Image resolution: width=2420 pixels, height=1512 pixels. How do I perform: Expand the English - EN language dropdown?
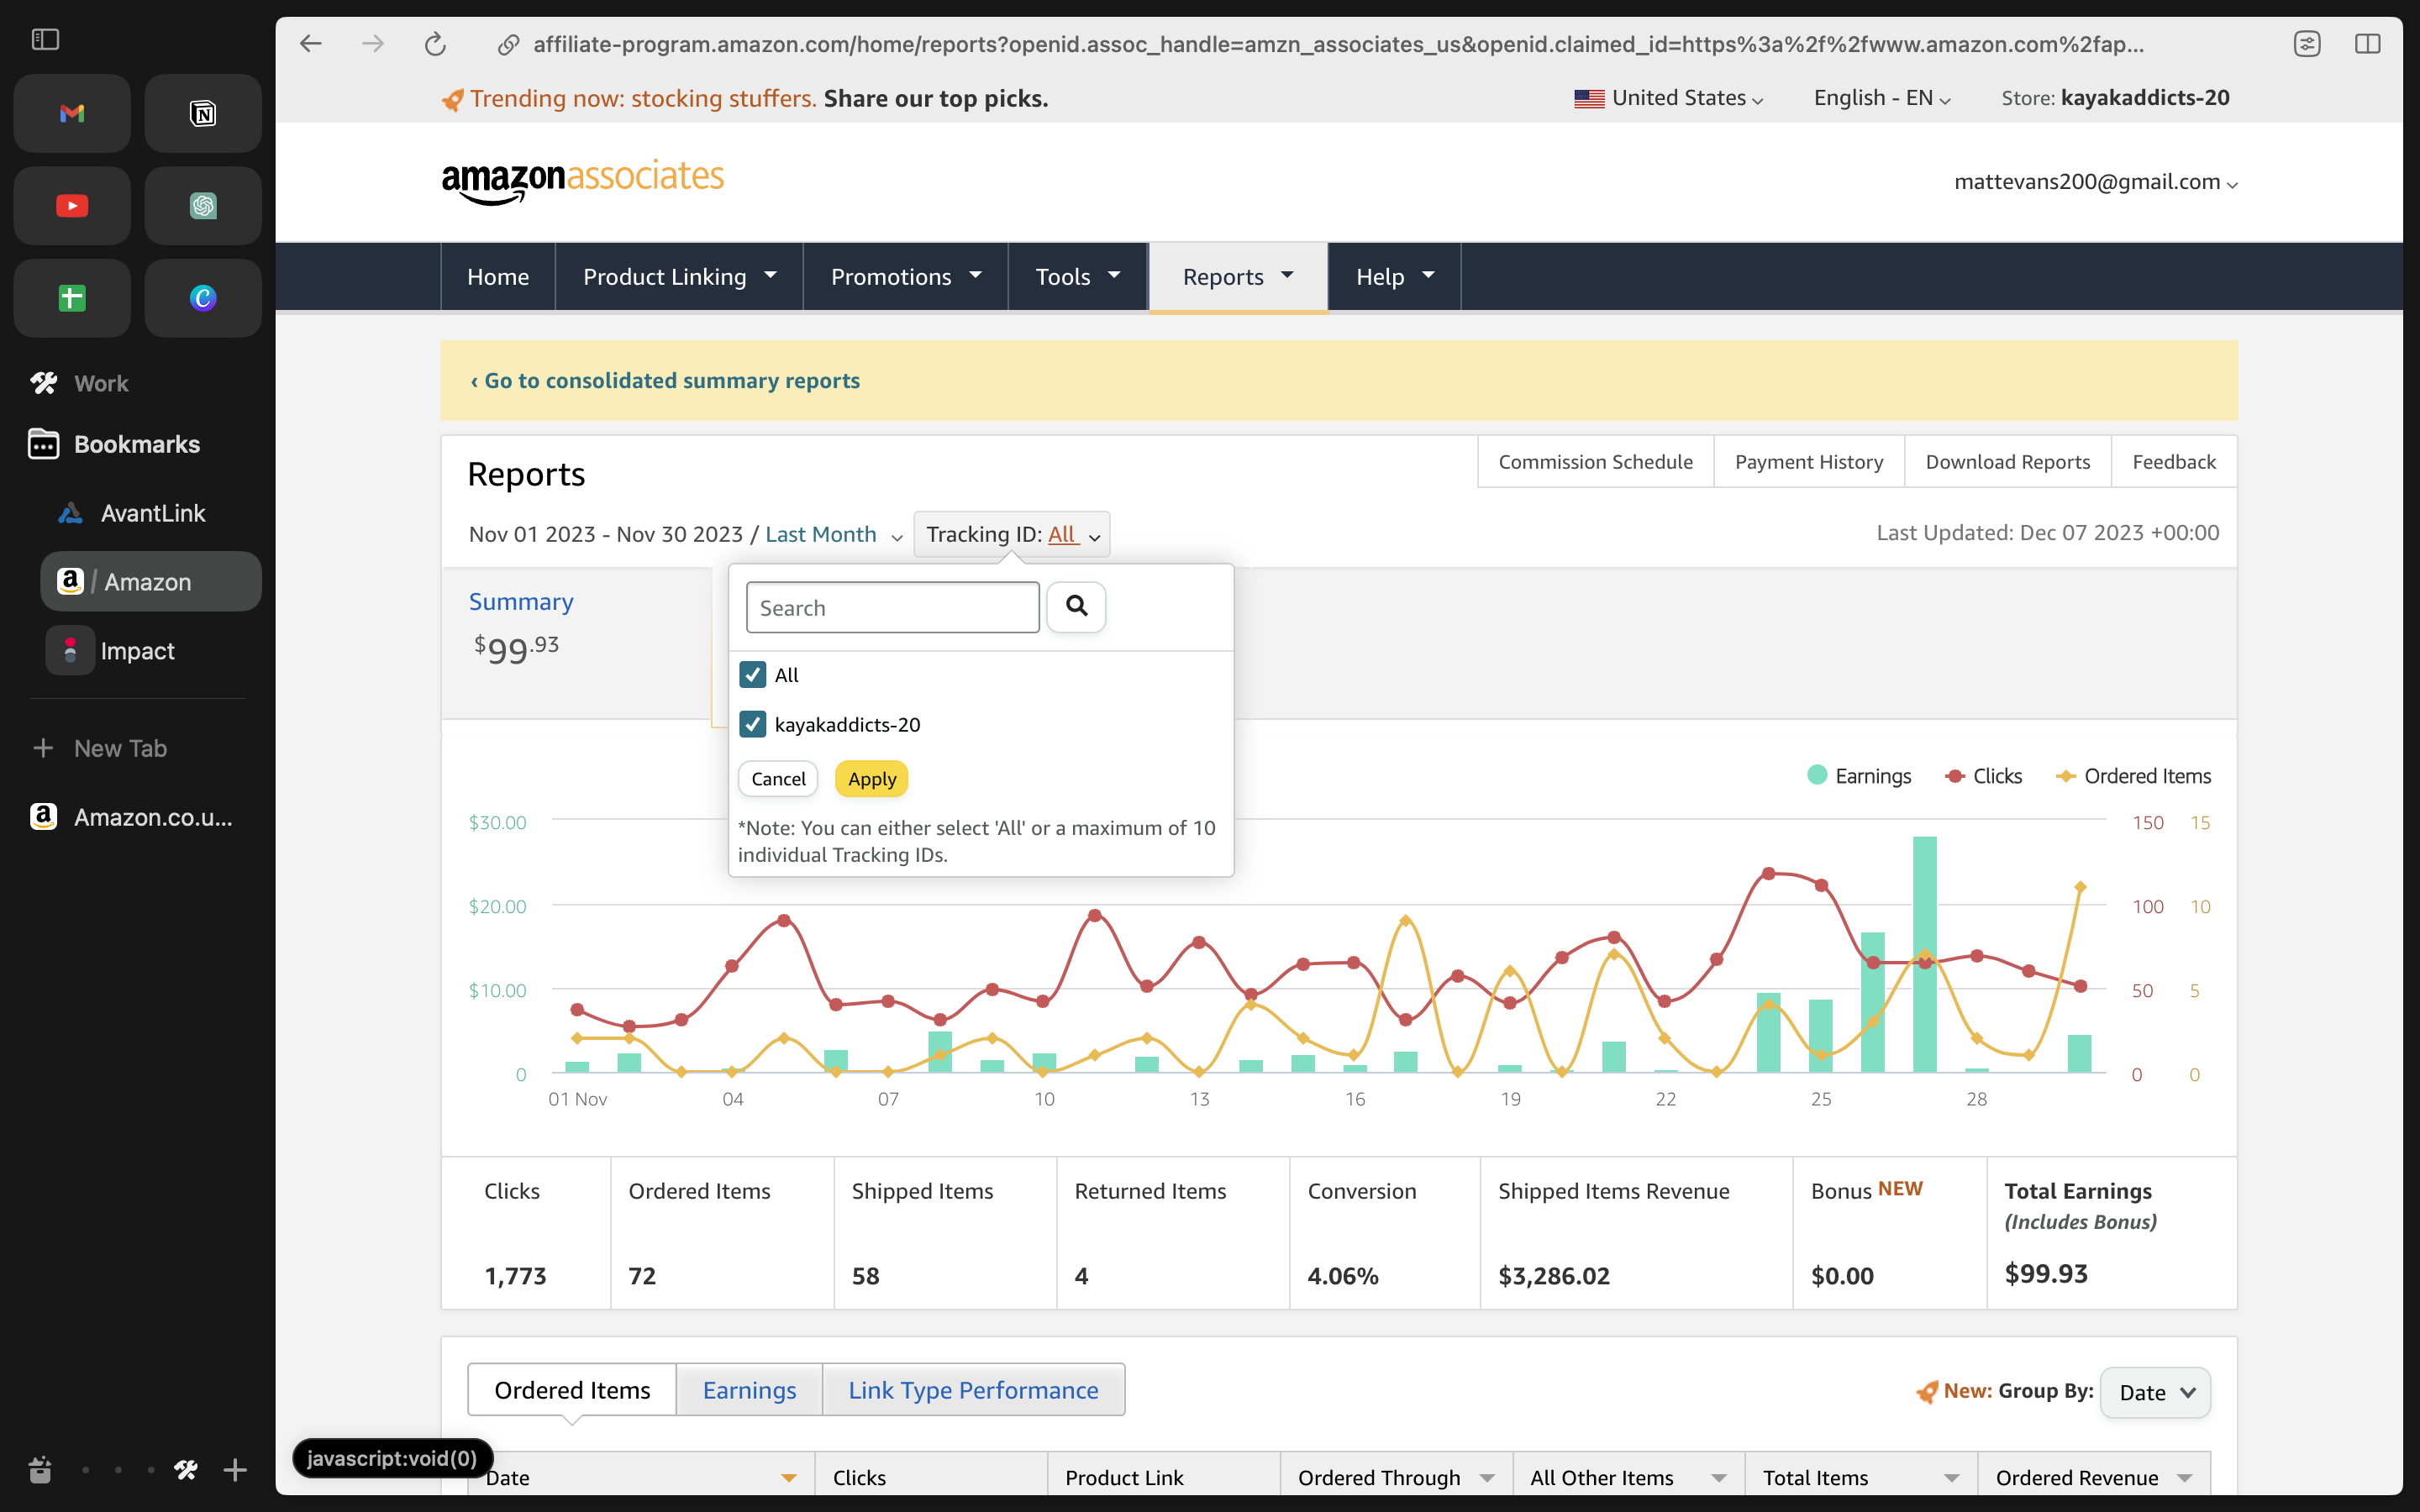click(x=1882, y=98)
